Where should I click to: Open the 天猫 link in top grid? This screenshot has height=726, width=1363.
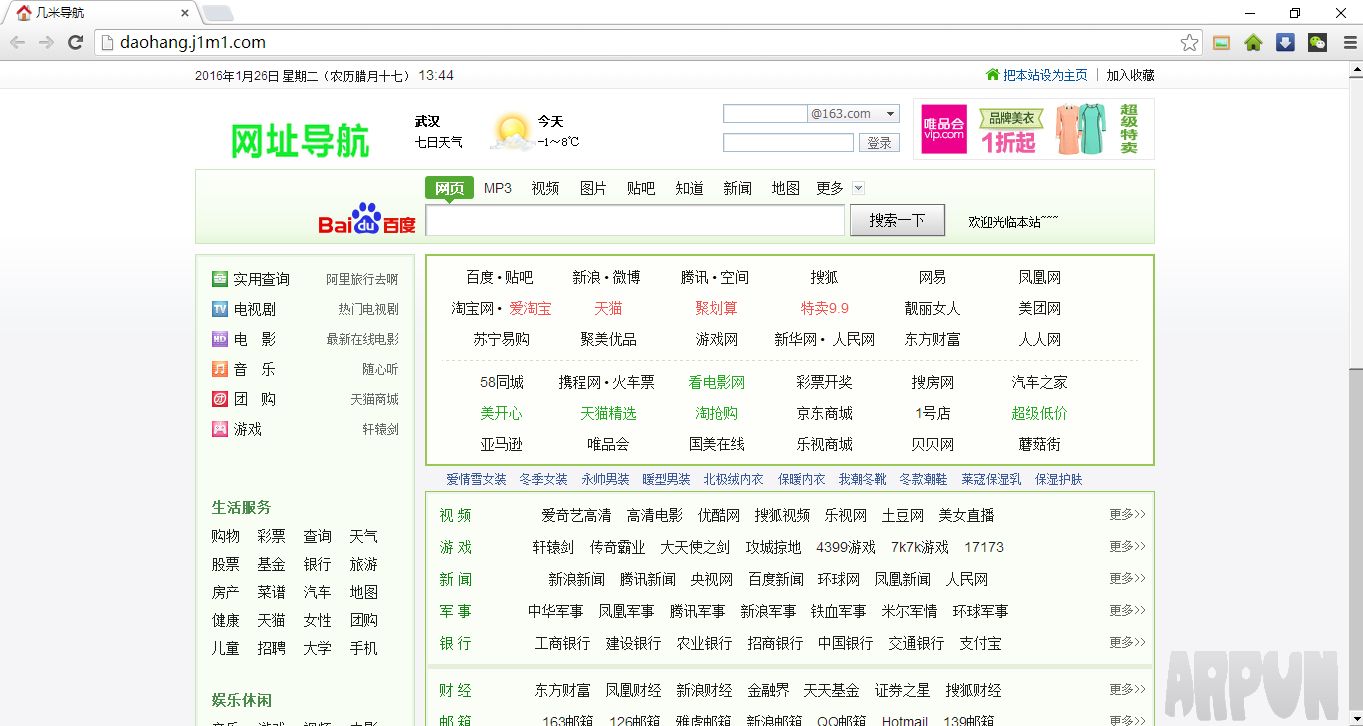click(x=608, y=308)
